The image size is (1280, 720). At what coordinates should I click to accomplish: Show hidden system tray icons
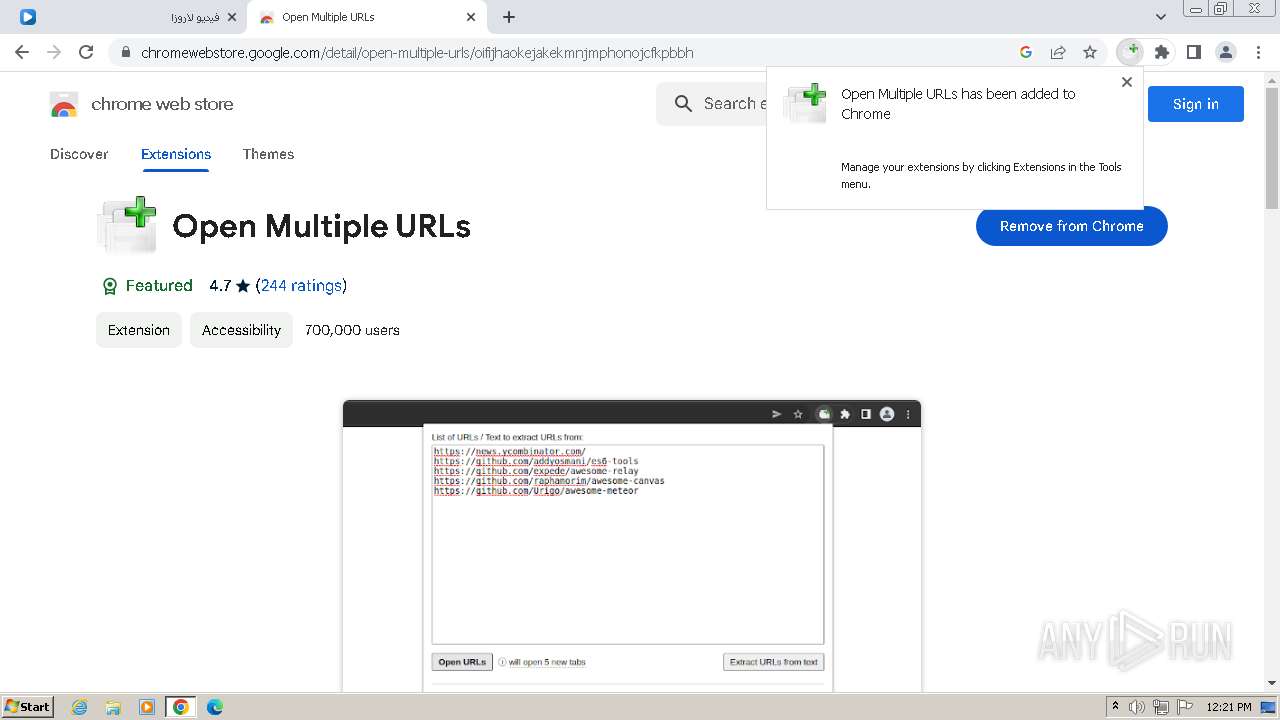tap(1115, 707)
